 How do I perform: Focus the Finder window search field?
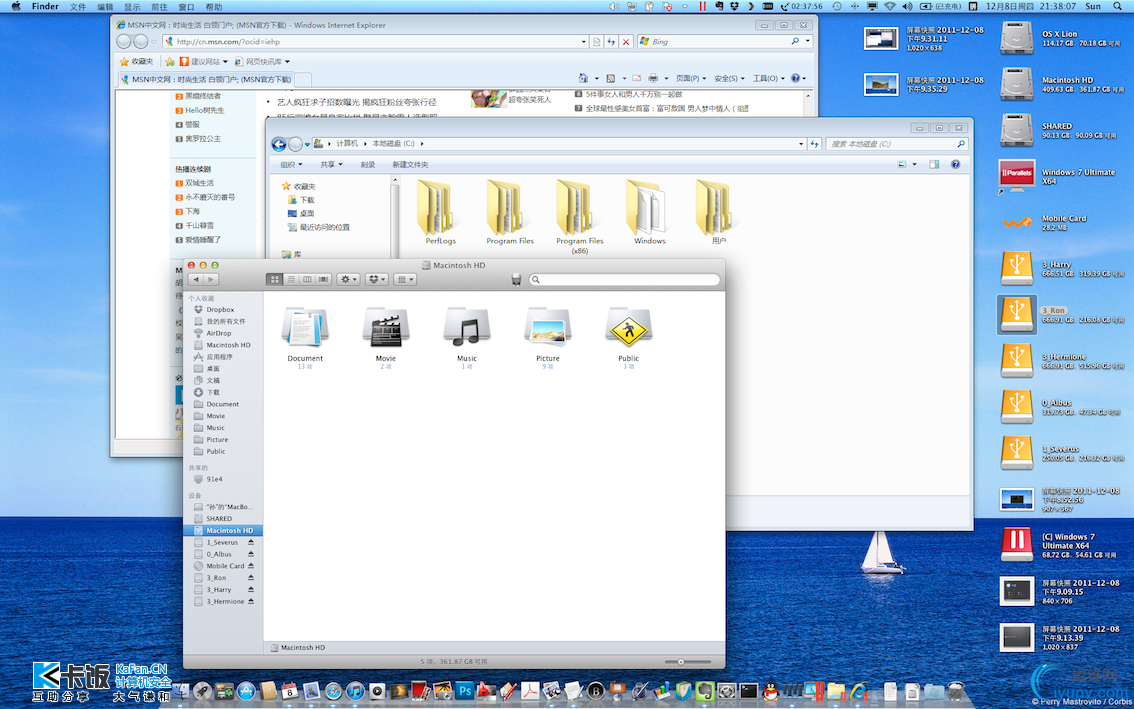click(x=625, y=279)
